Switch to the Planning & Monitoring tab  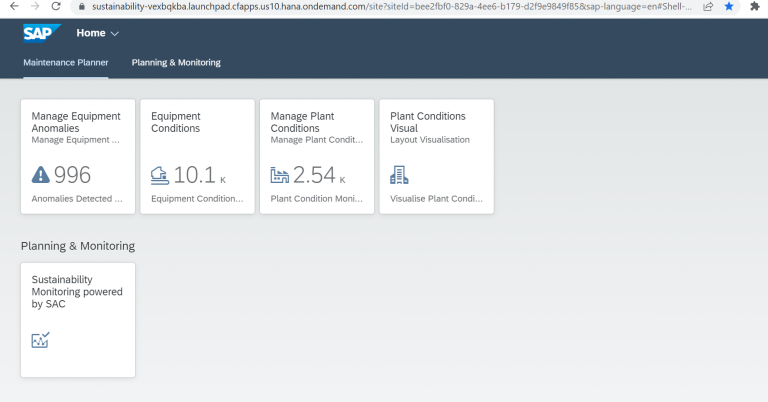176,63
